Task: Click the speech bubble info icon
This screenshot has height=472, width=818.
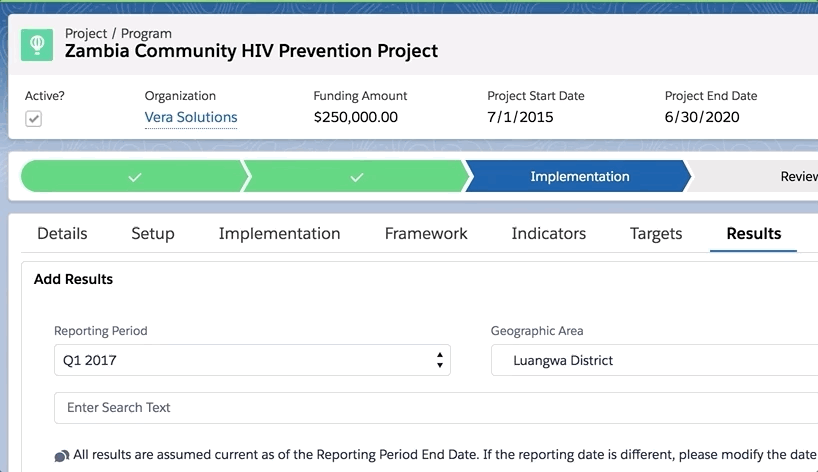Action: click(62, 456)
